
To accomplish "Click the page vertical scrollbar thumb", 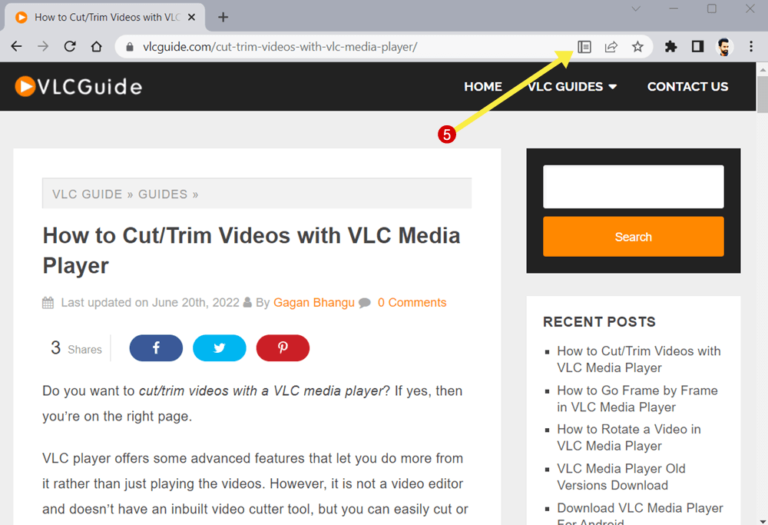I will point(762,95).
